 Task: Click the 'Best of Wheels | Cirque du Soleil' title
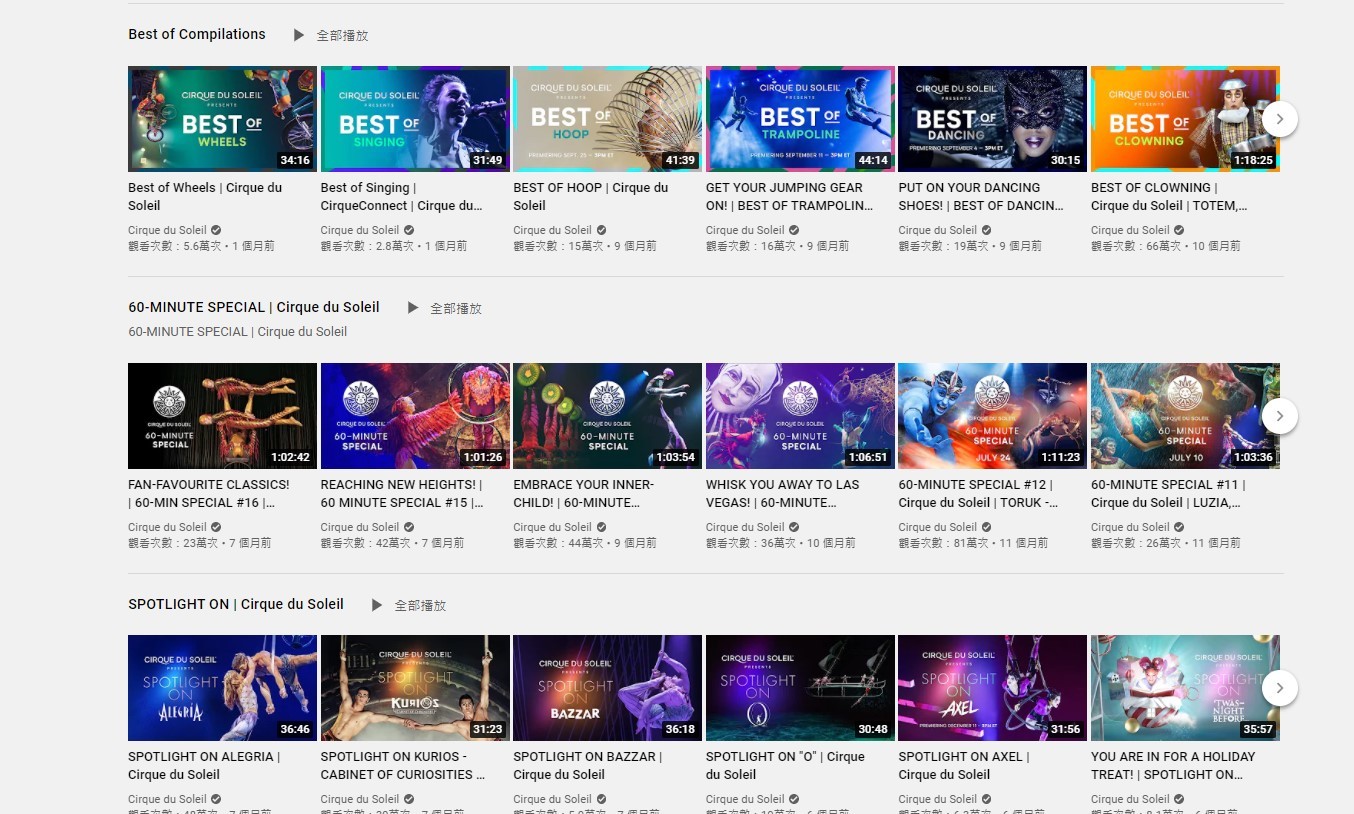pos(205,196)
